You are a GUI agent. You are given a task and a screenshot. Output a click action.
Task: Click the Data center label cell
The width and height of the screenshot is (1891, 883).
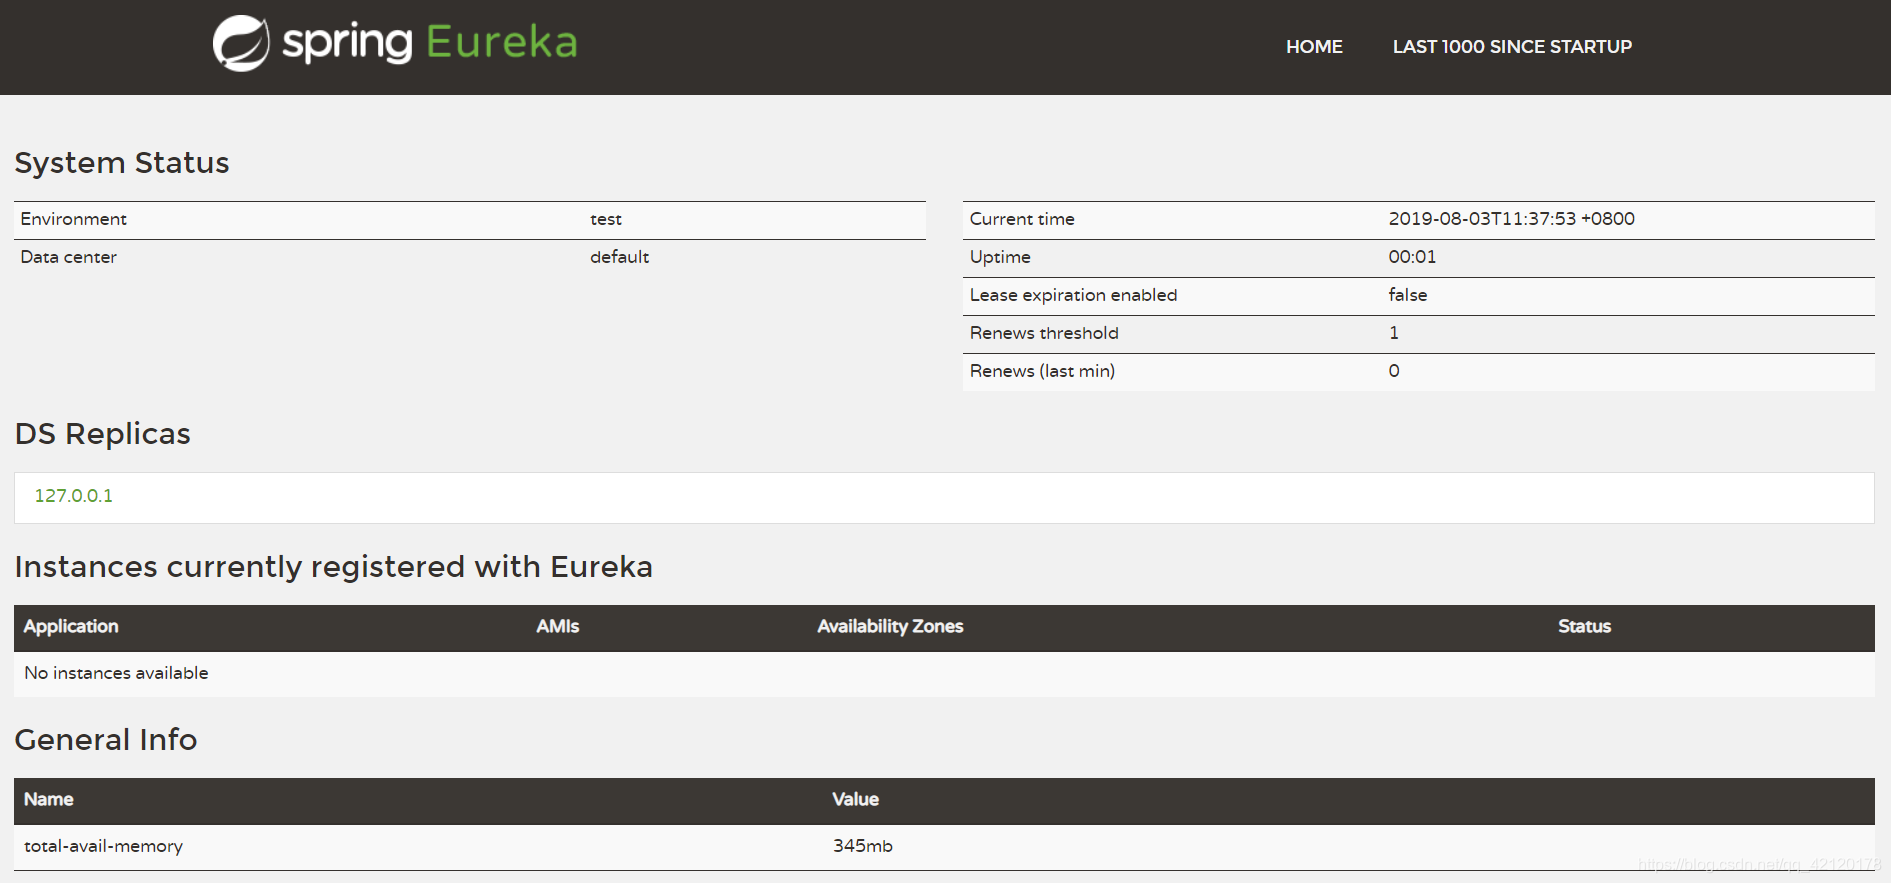click(x=69, y=257)
